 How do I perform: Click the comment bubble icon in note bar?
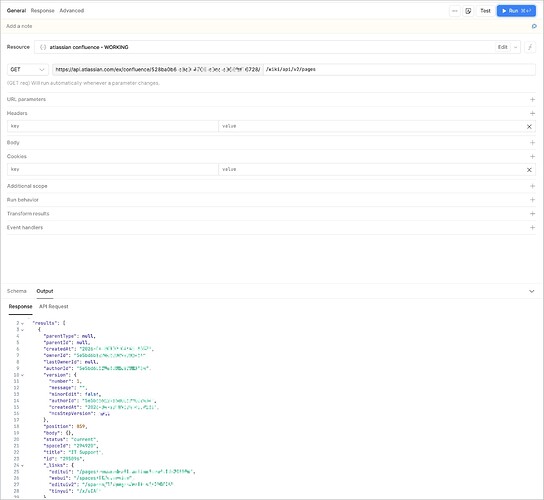click(534, 26)
